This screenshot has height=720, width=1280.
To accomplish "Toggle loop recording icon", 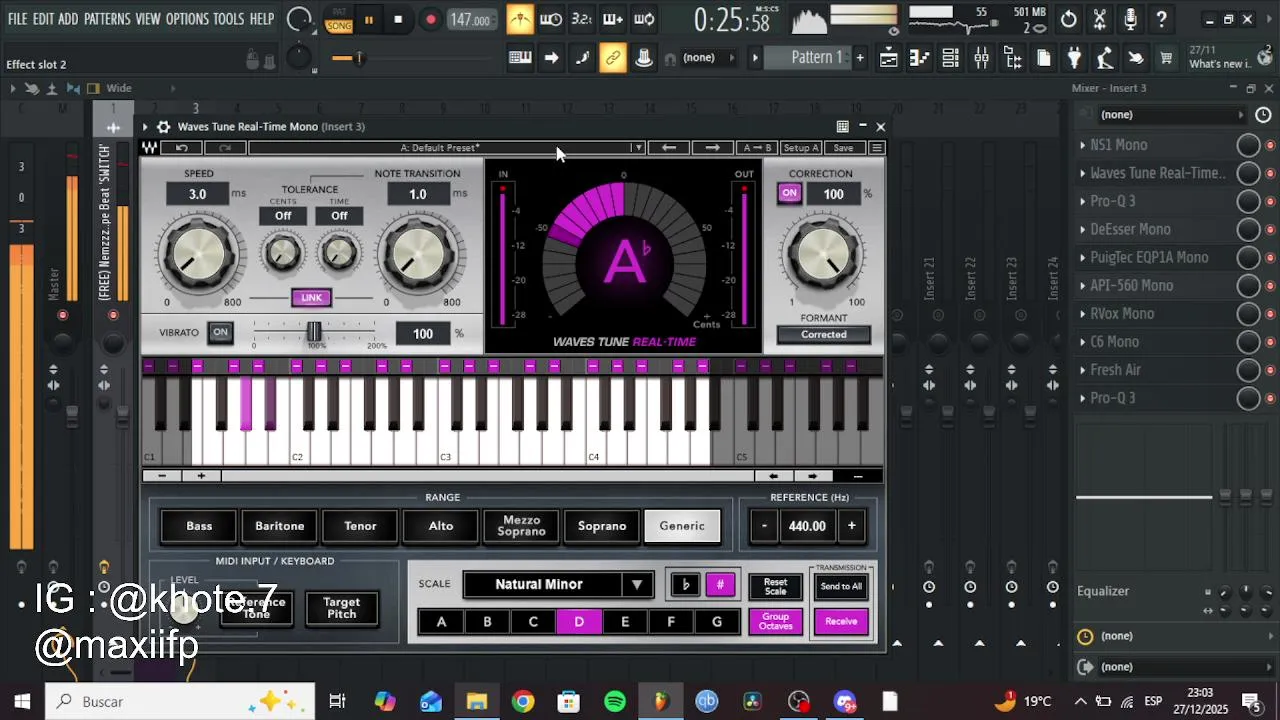I will coord(644,19).
